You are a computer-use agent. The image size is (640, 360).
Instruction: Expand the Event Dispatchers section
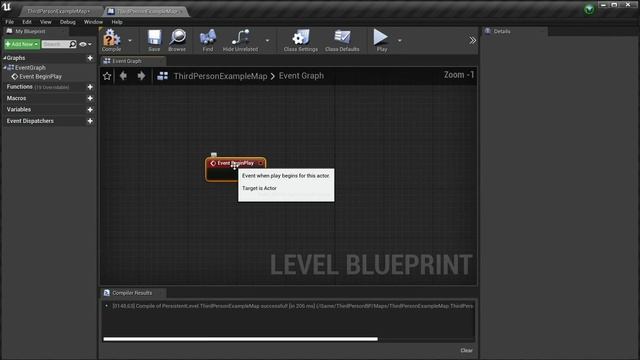pos(30,121)
